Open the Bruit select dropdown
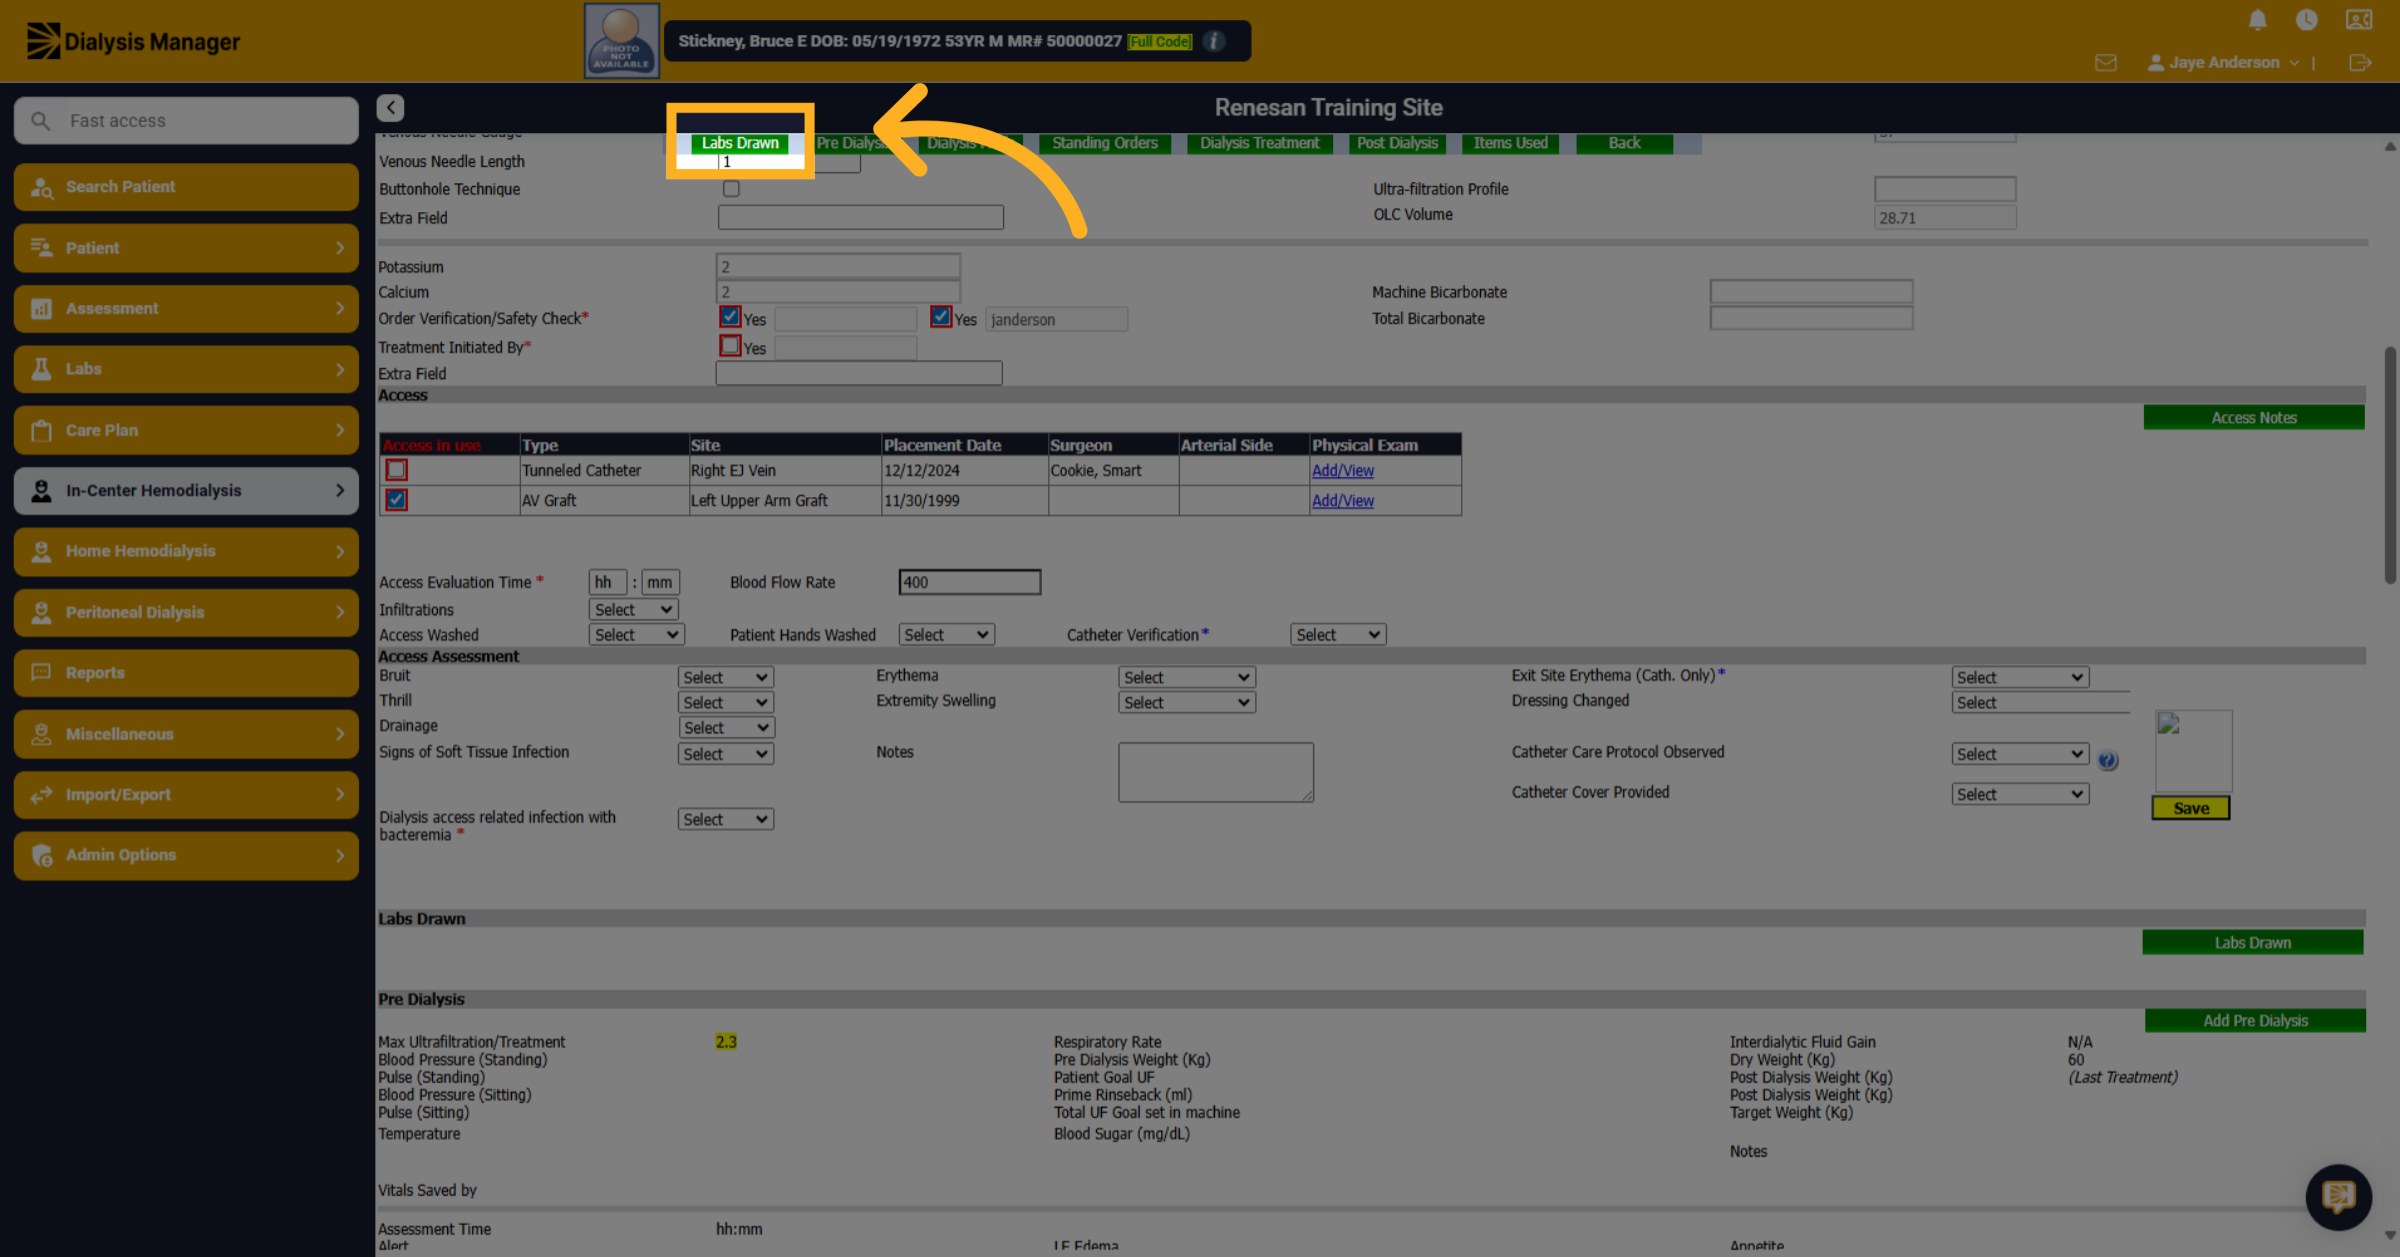Screen dimensions: 2400x1257 click(x=725, y=677)
